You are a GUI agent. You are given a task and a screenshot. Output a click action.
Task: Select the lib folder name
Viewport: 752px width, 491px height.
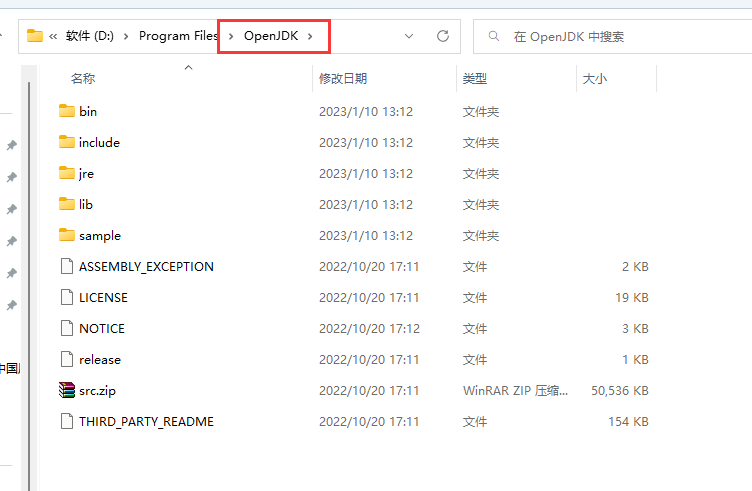tap(86, 204)
